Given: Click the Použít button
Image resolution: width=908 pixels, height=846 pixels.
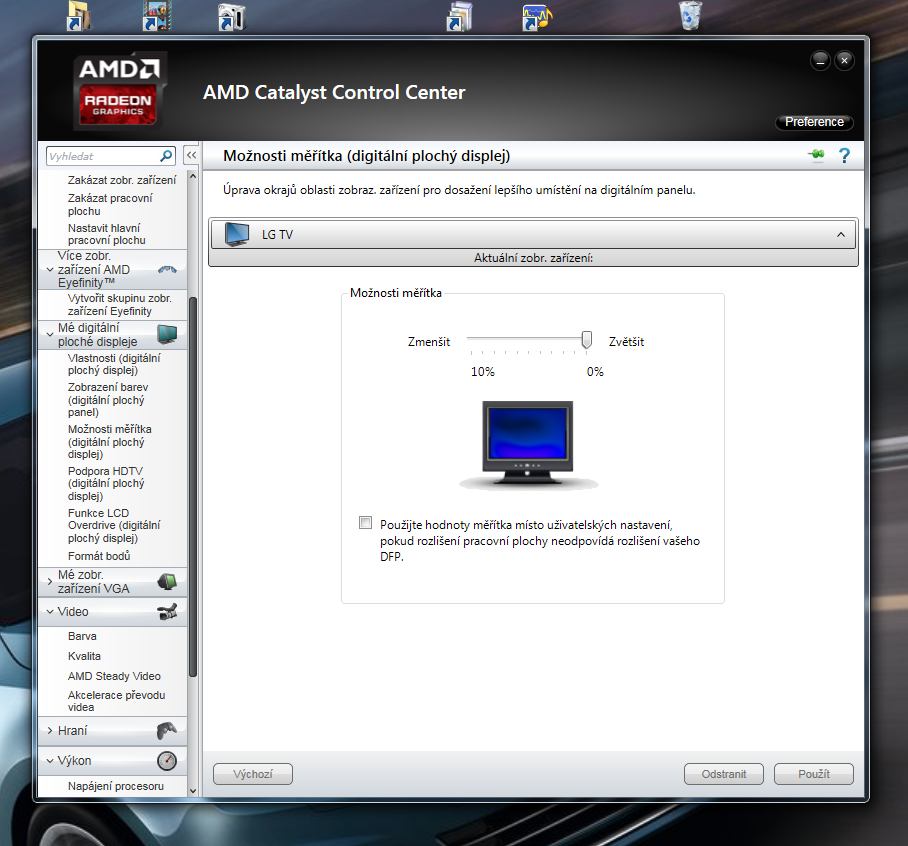Looking at the screenshot, I should [814, 774].
